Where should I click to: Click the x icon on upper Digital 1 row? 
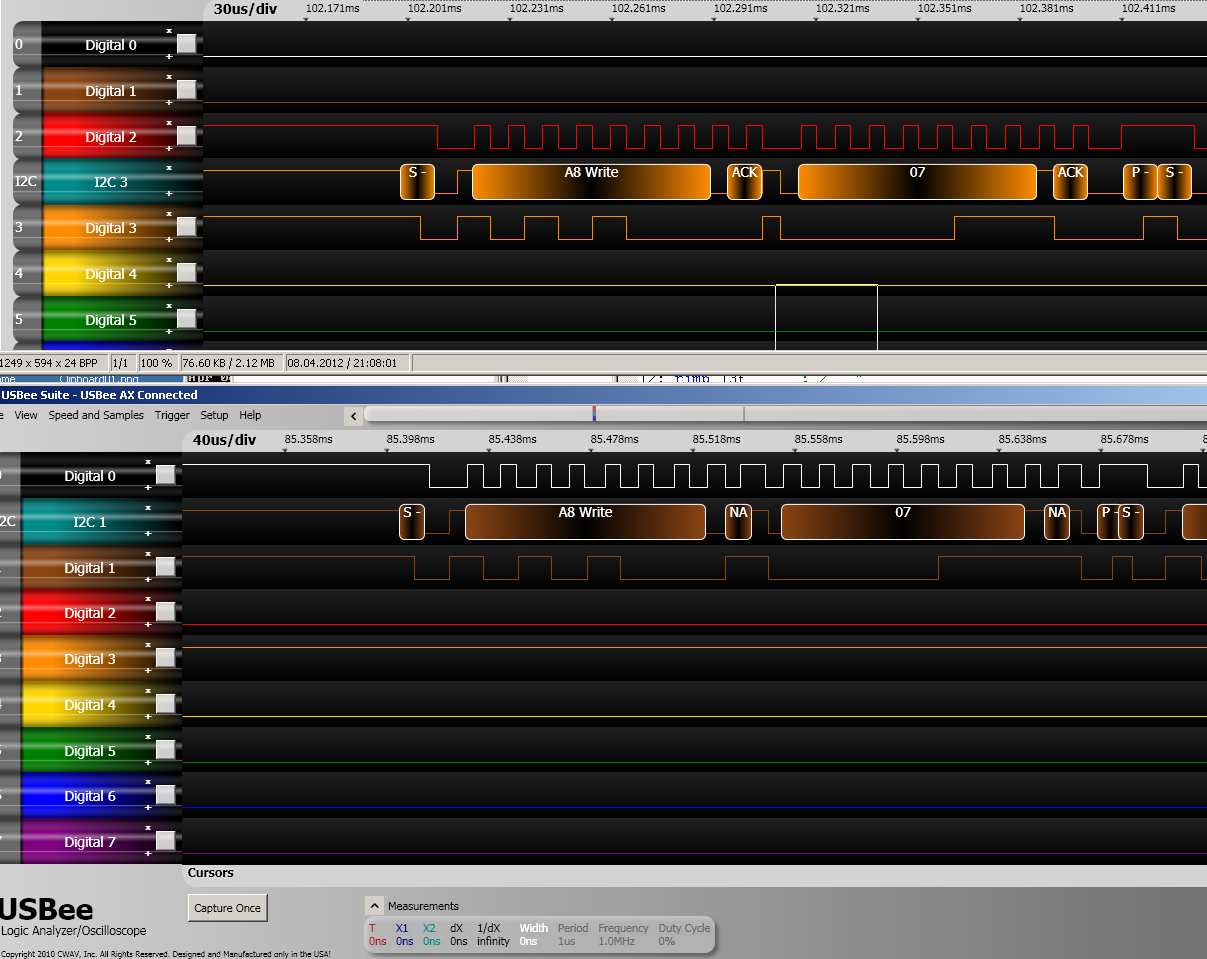point(169,77)
